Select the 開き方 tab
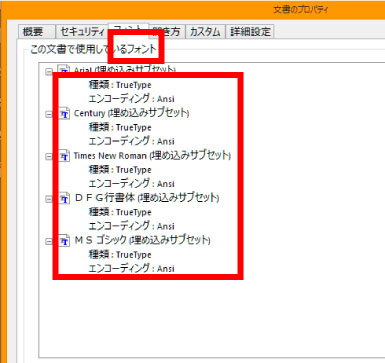The image size is (385, 363). pyautogui.click(x=167, y=32)
